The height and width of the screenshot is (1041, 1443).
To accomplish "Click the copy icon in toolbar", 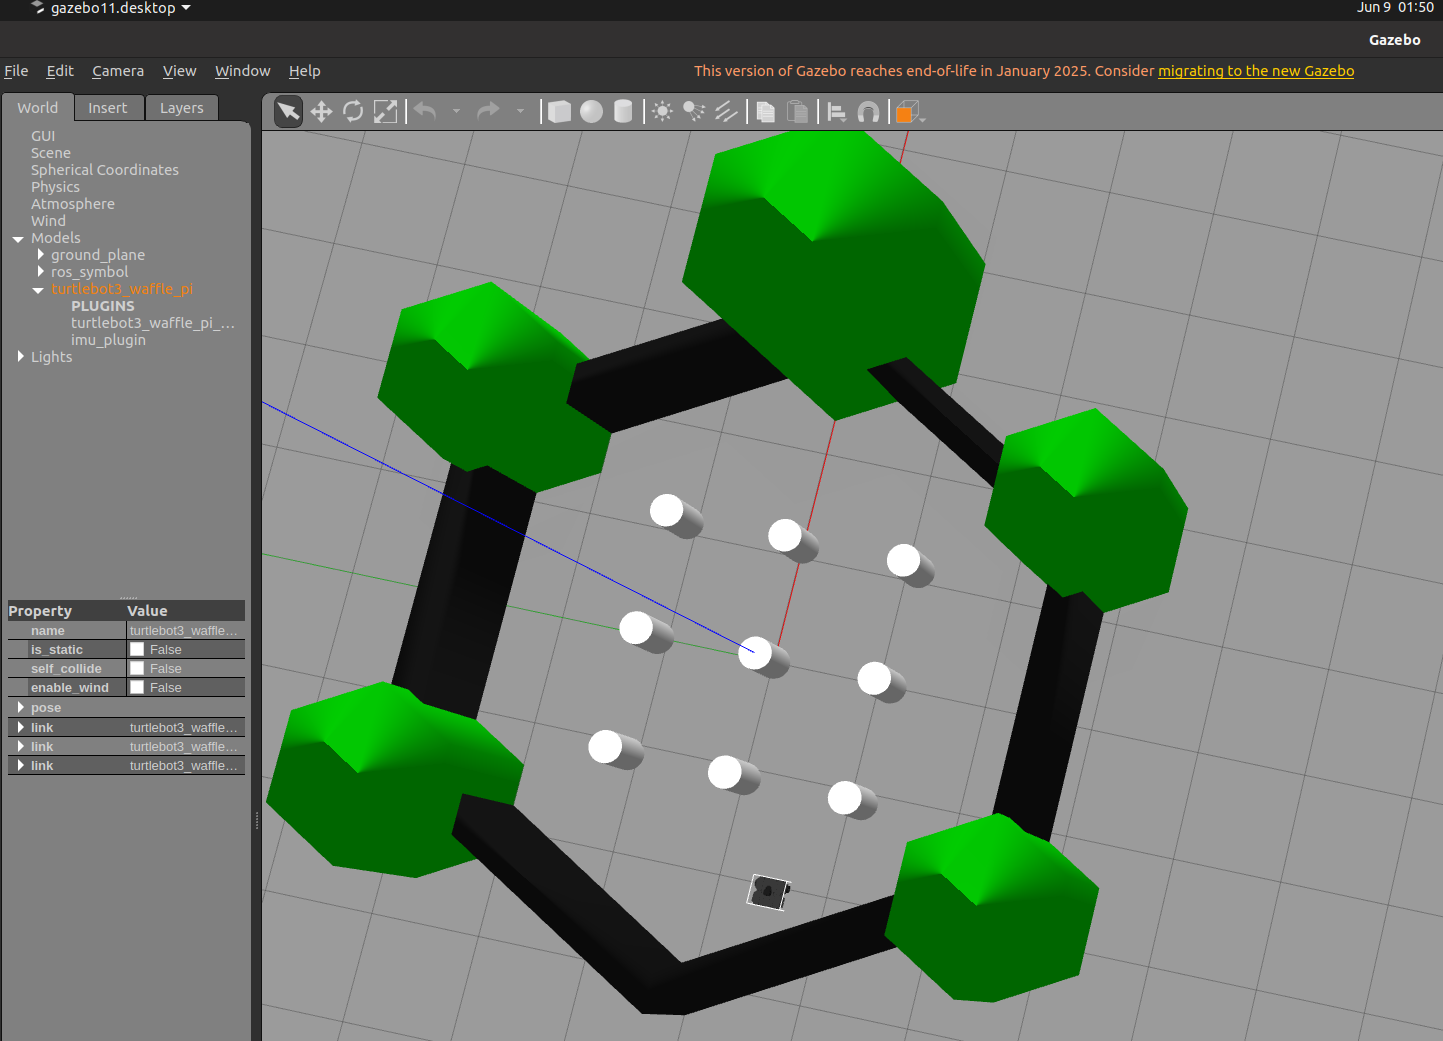I will coord(766,111).
